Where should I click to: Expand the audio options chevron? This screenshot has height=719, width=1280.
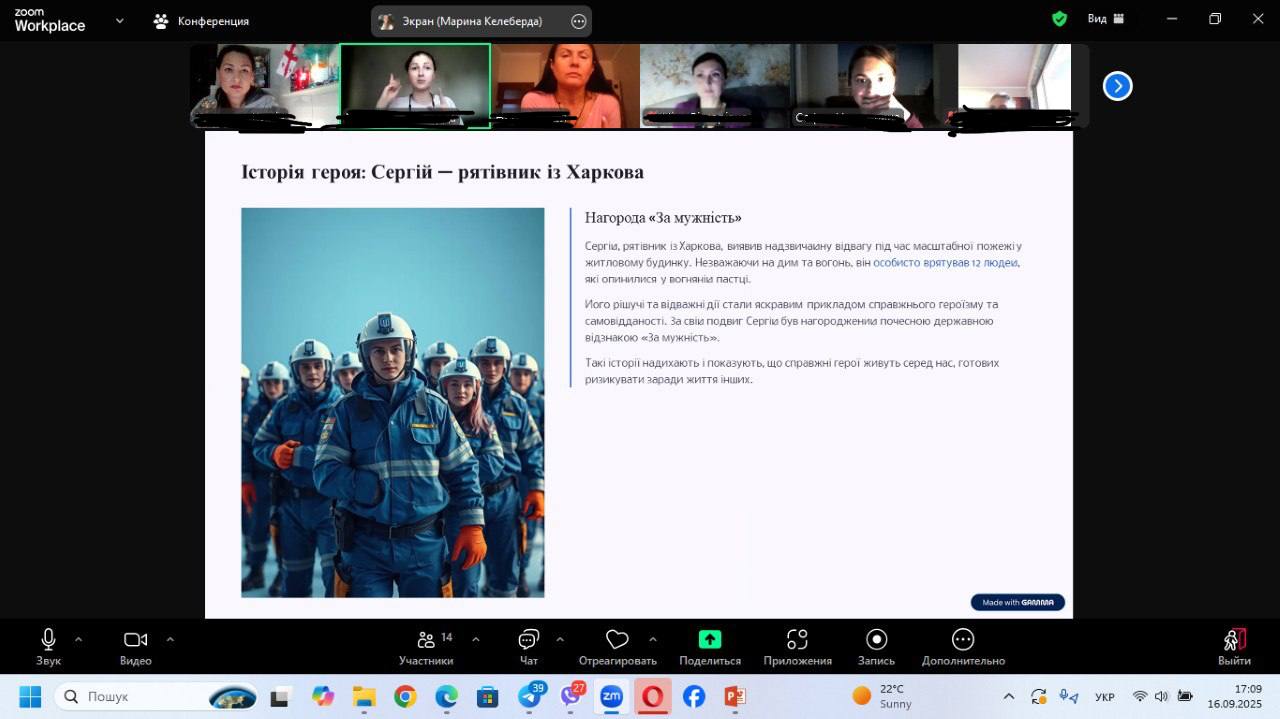[79, 639]
